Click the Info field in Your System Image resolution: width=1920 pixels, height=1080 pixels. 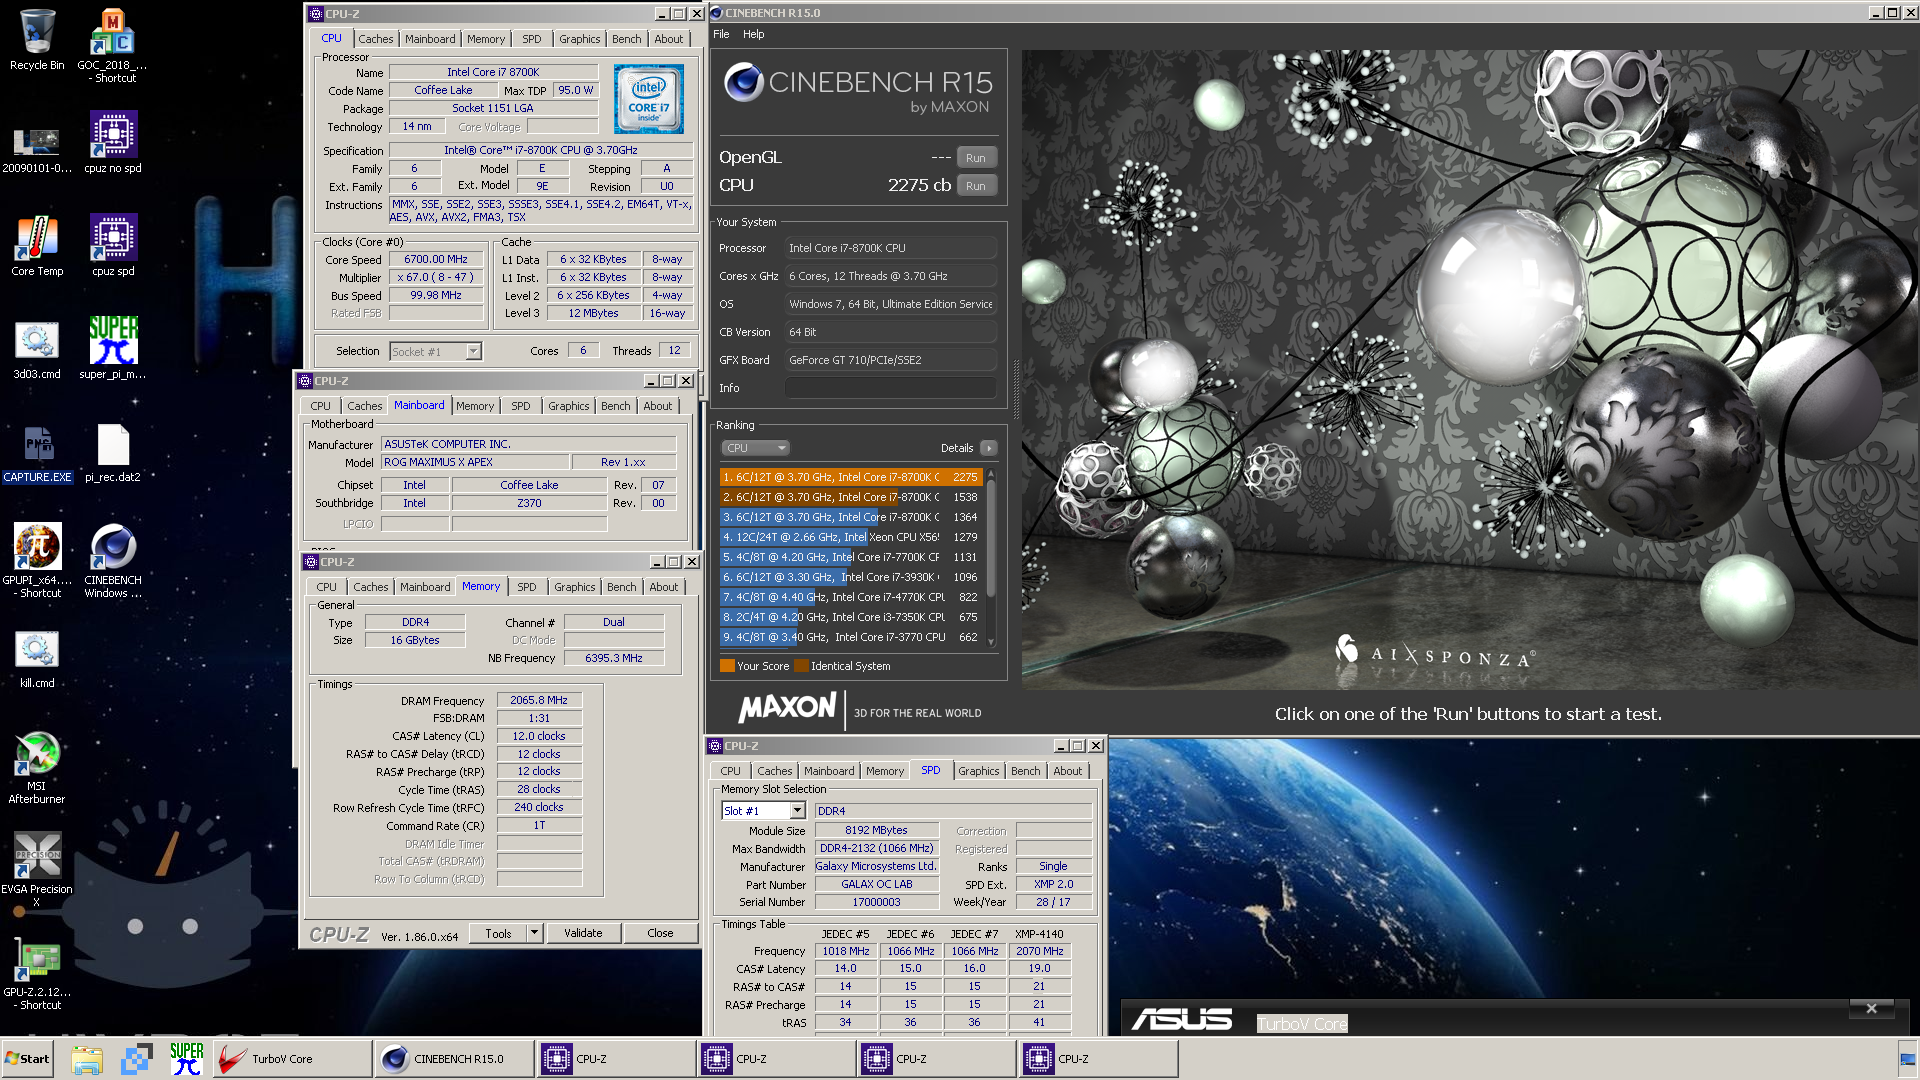(890, 388)
